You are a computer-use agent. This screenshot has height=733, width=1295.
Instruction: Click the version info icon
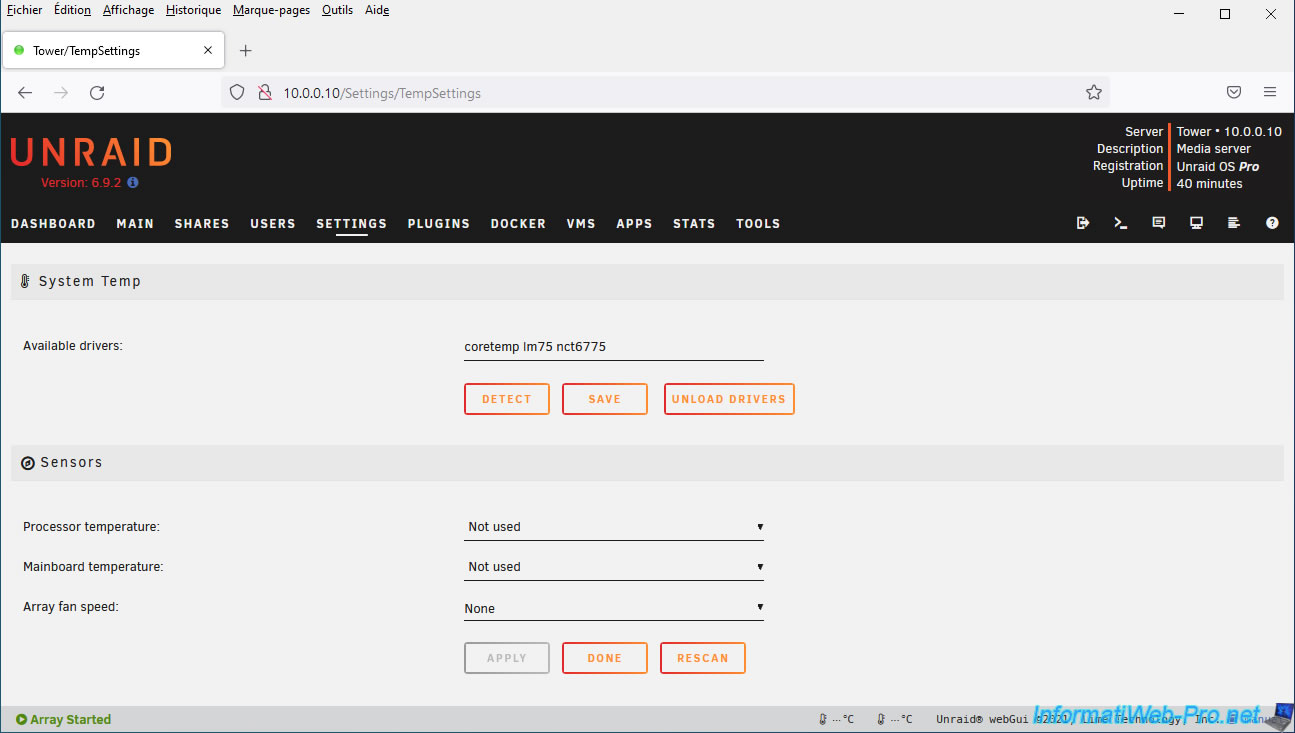coord(133,183)
